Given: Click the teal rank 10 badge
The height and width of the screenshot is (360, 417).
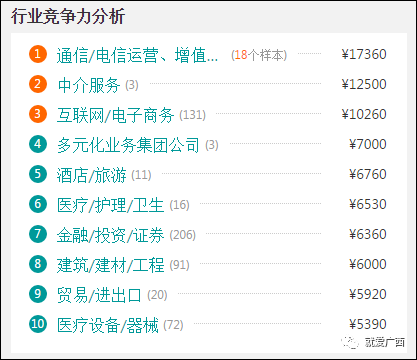Looking at the screenshot, I should pos(38,324).
